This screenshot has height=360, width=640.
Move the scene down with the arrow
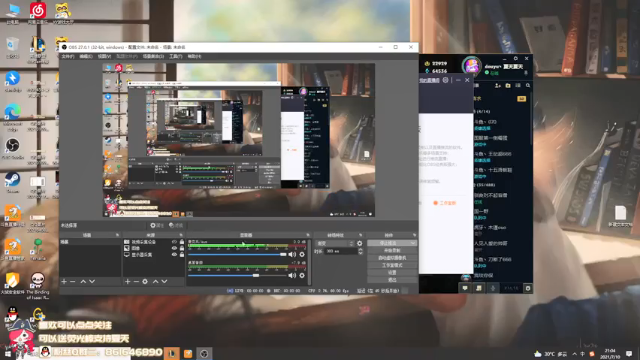click(92, 282)
